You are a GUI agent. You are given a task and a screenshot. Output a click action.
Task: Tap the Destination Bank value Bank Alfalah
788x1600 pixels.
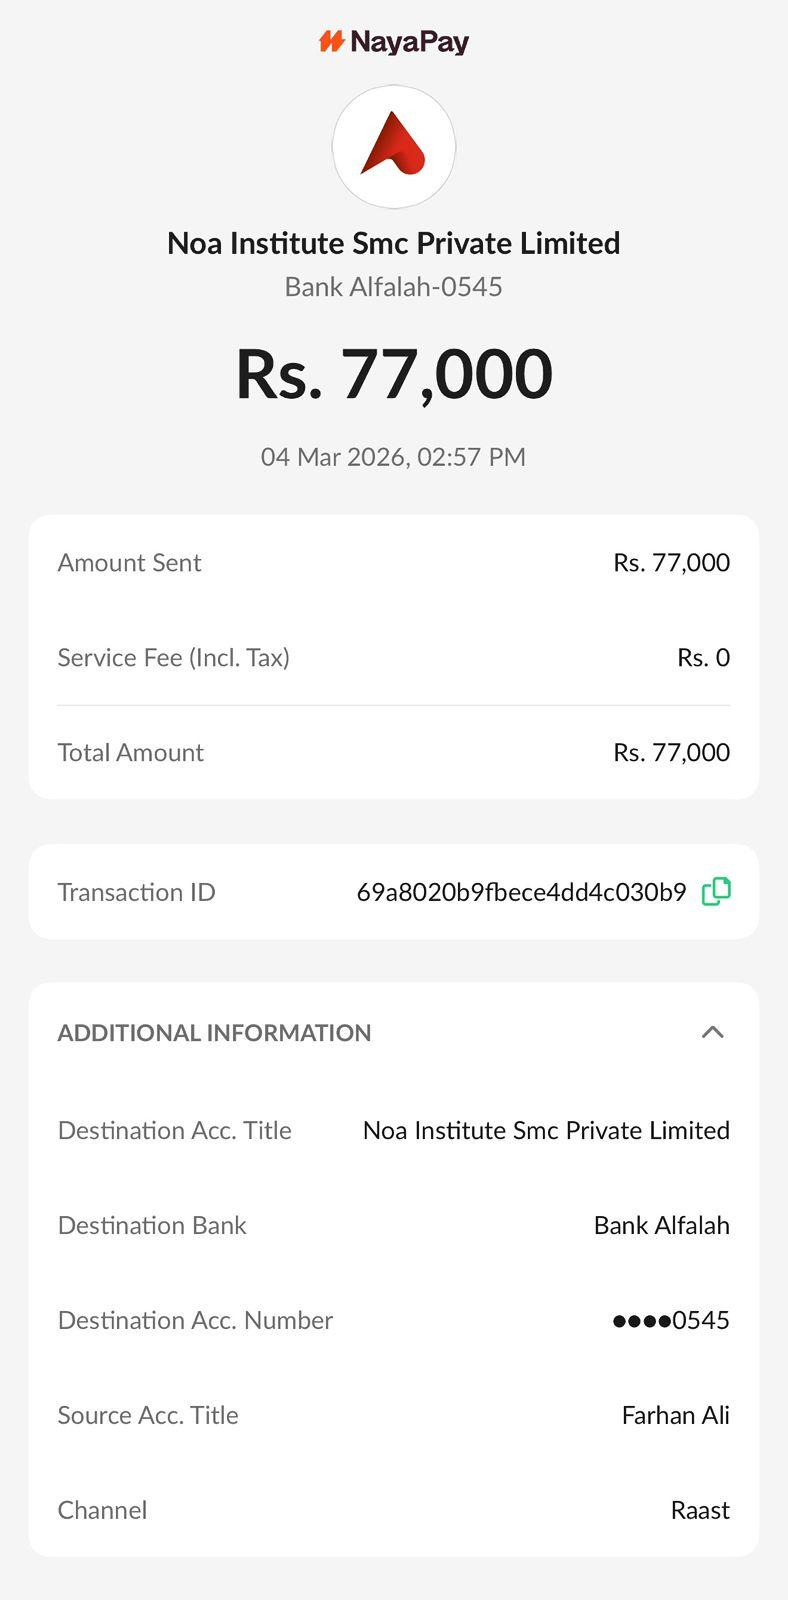click(x=661, y=1225)
